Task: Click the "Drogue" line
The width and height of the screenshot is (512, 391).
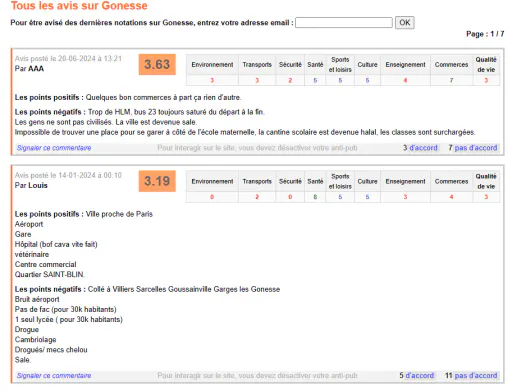Action: click(x=27, y=330)
